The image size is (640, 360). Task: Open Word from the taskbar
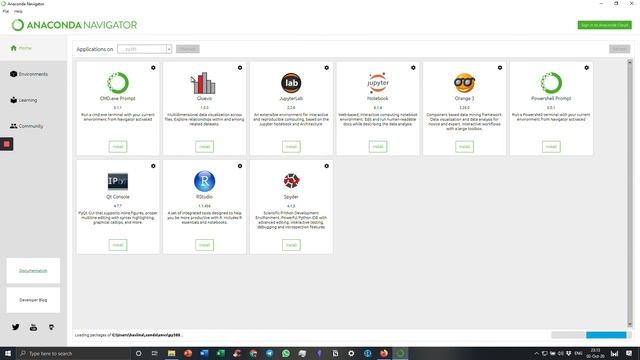click(204, 353)
